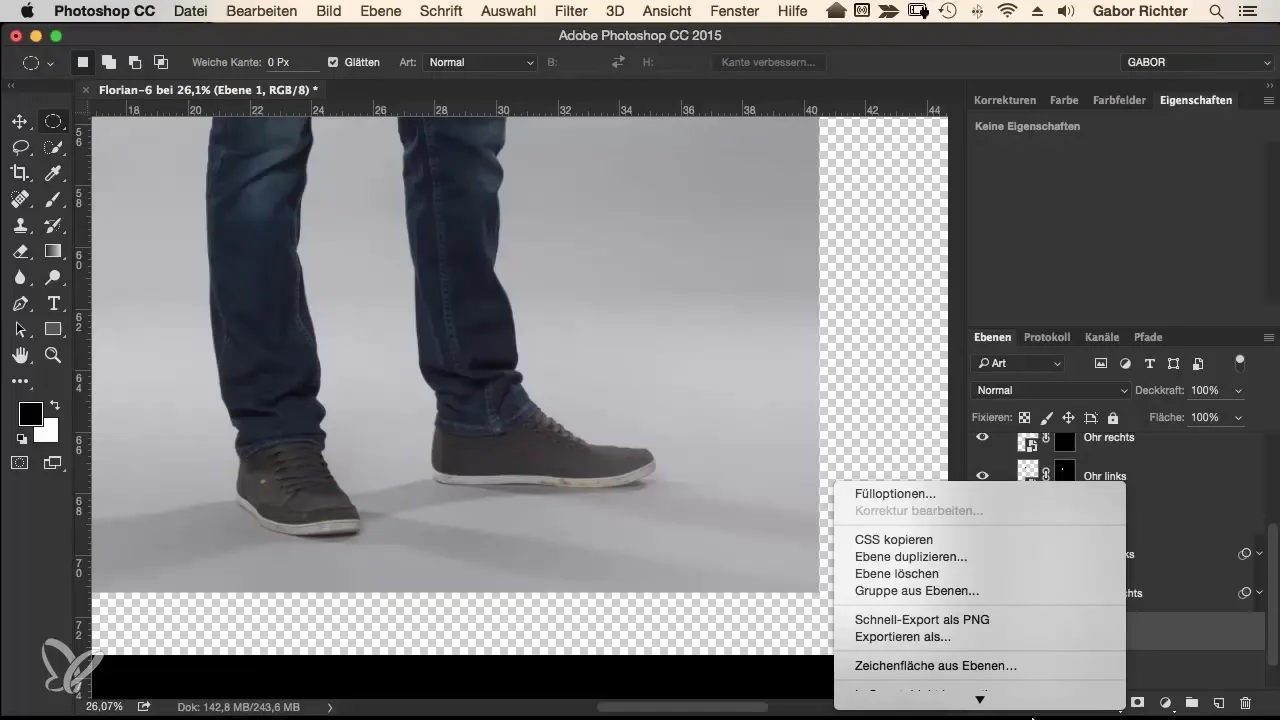Swap foreground and background colors
This screenshot has height=720, width=1280.
[x=54, y=405]
